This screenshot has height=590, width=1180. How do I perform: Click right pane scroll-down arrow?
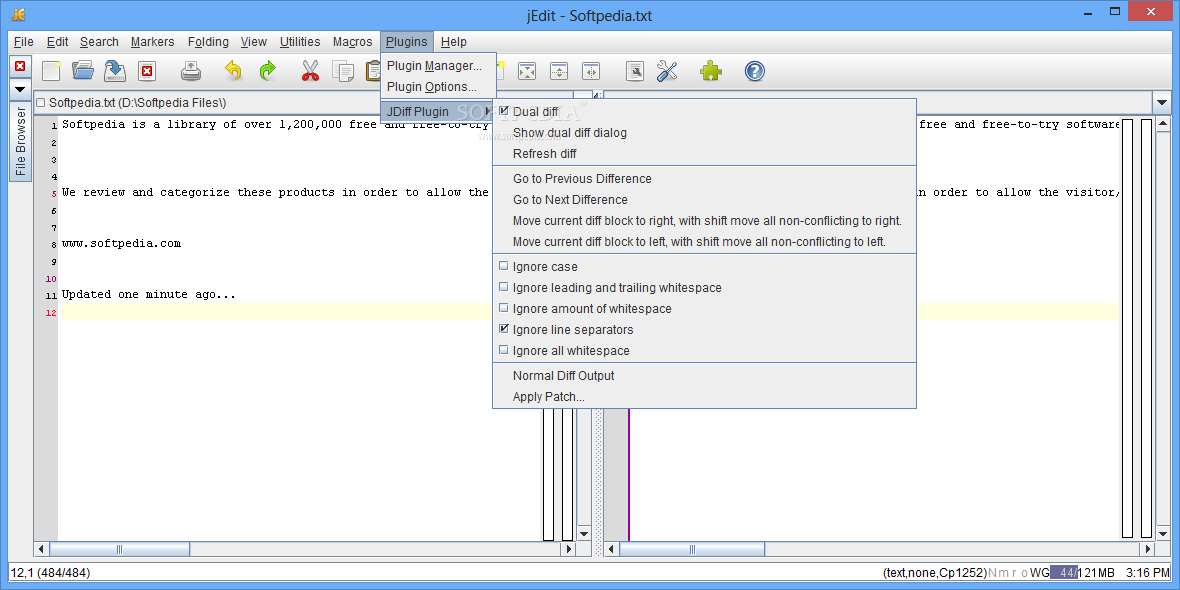click(x=1163, y=534)
